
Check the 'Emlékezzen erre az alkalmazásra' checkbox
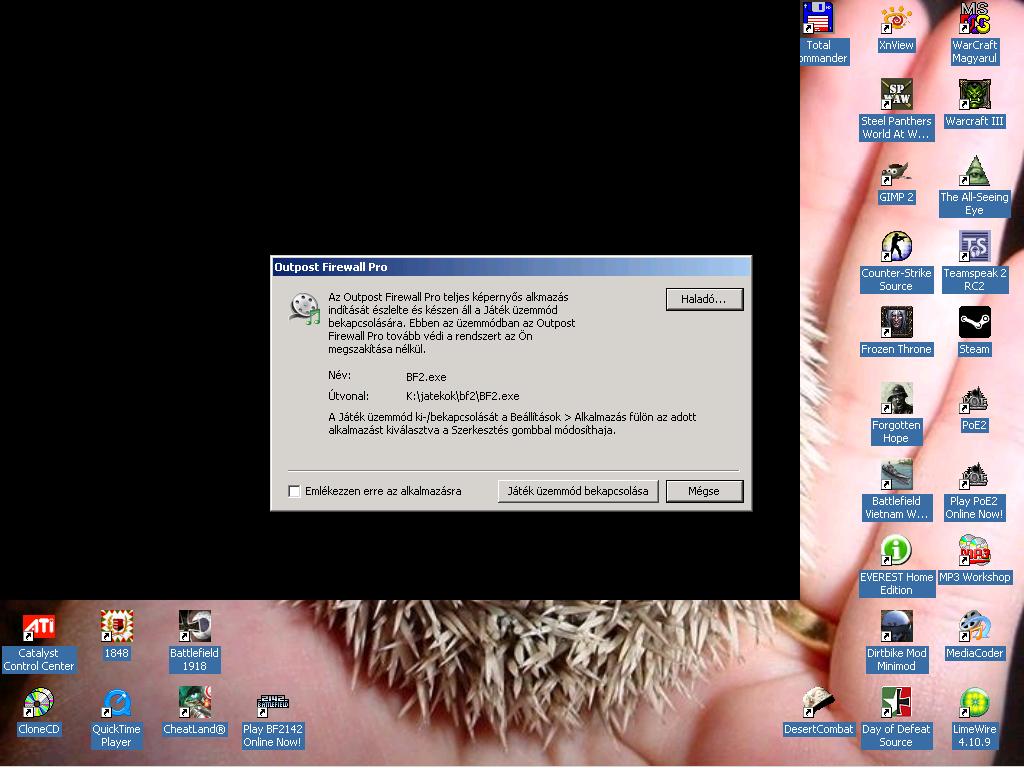[x=294, y=491]
